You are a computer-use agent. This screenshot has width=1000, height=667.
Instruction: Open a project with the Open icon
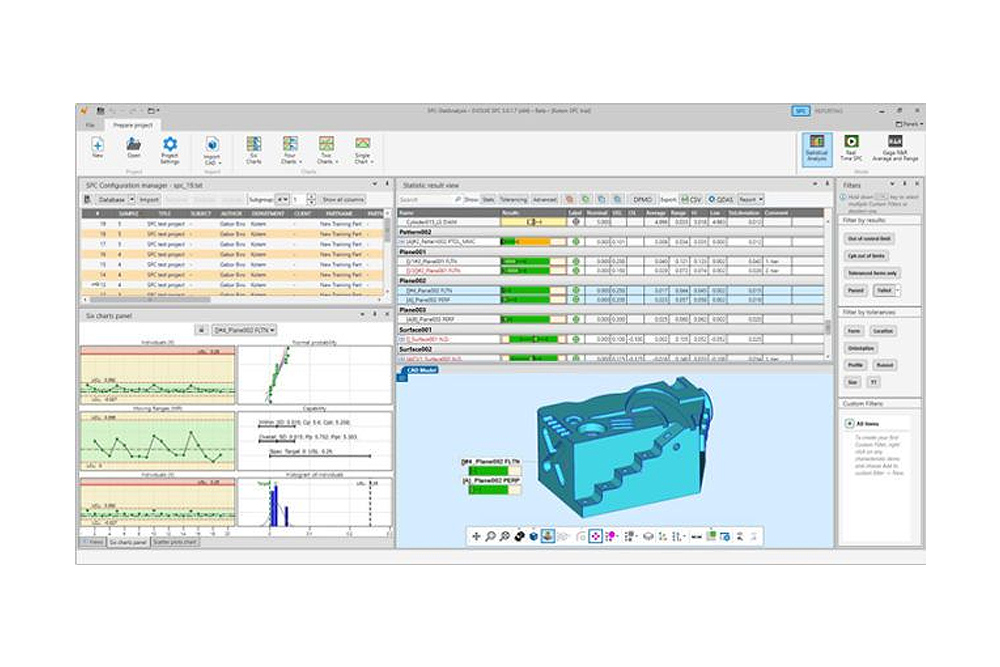[x=133, y=145]
